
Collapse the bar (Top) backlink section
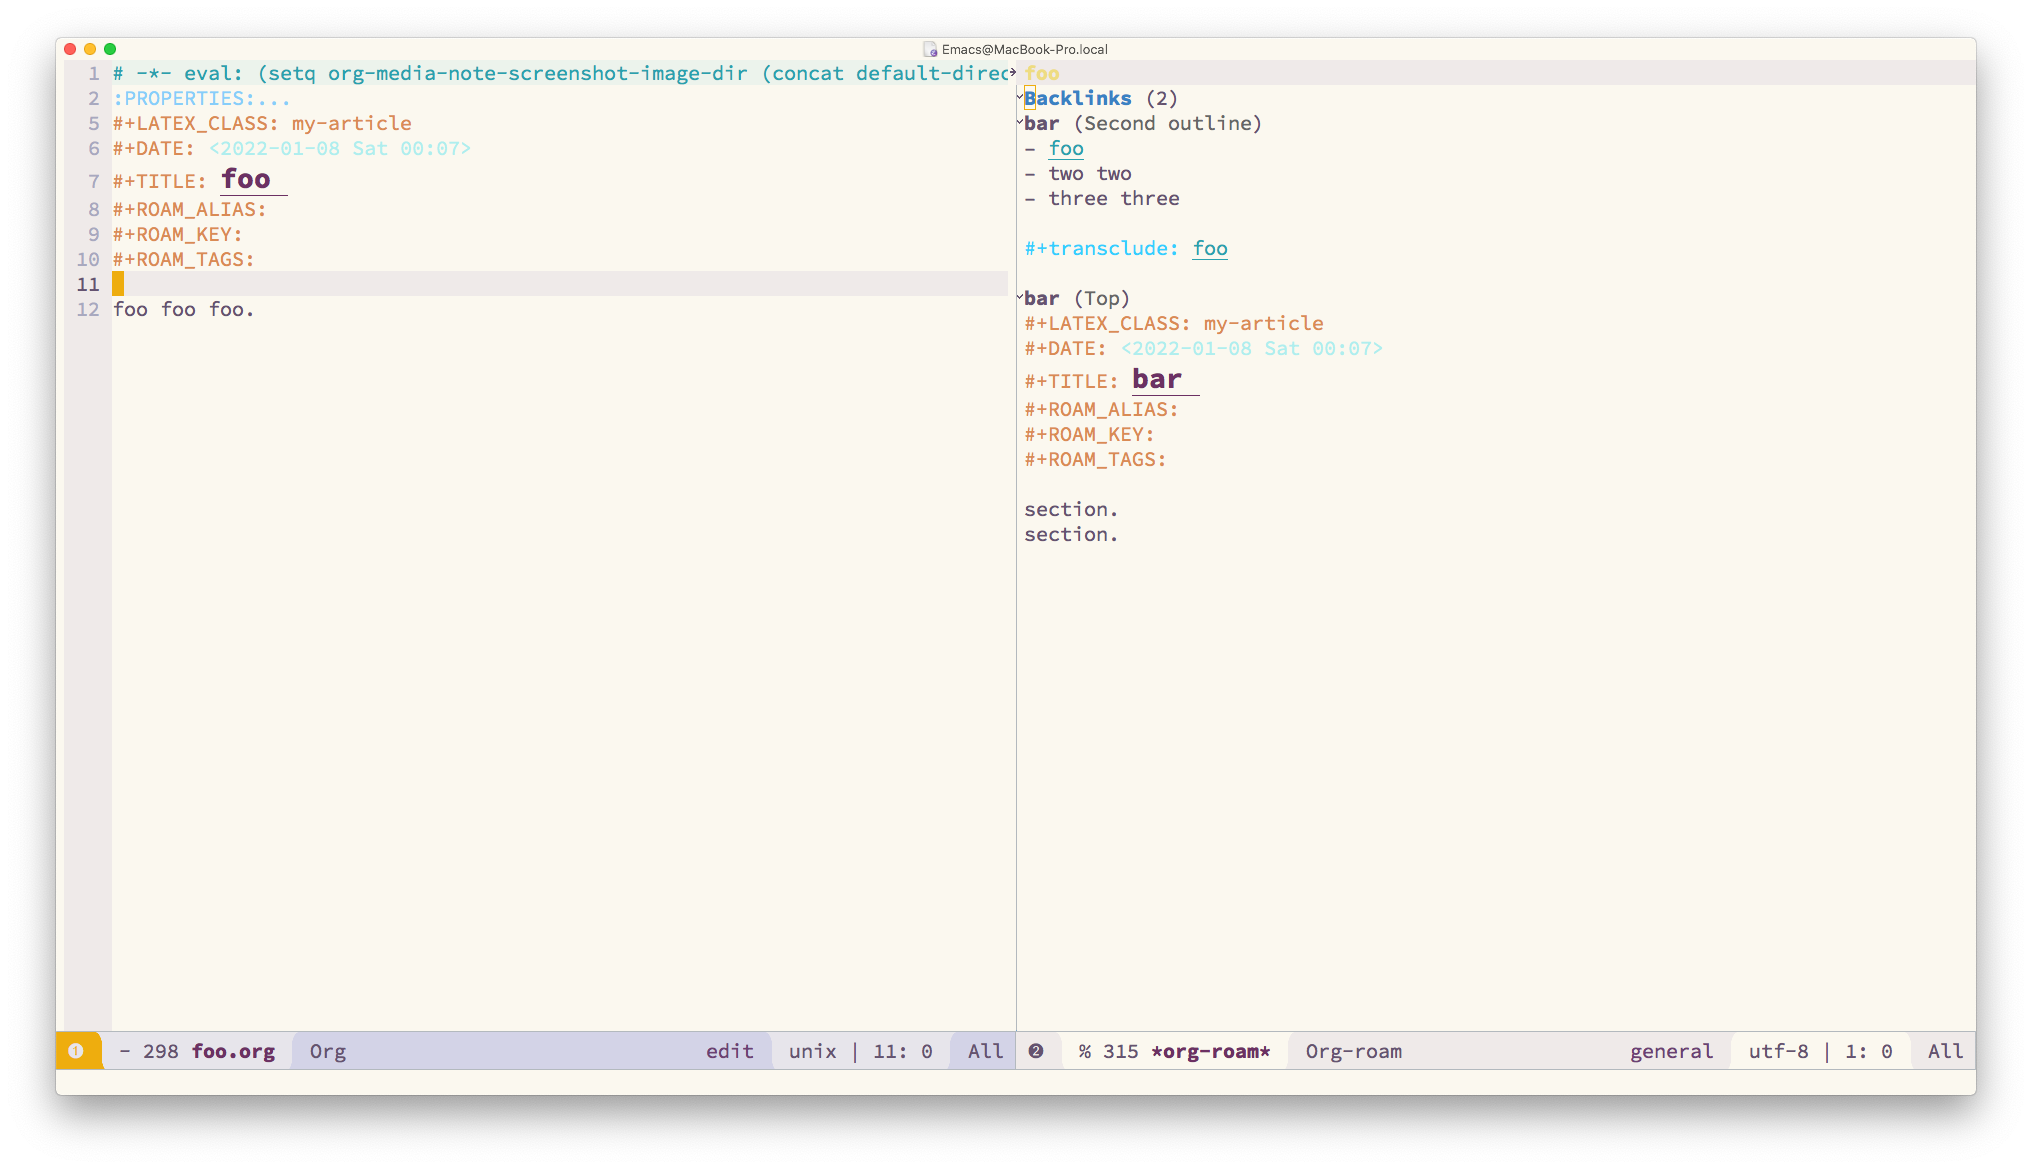coord(1020,296)
